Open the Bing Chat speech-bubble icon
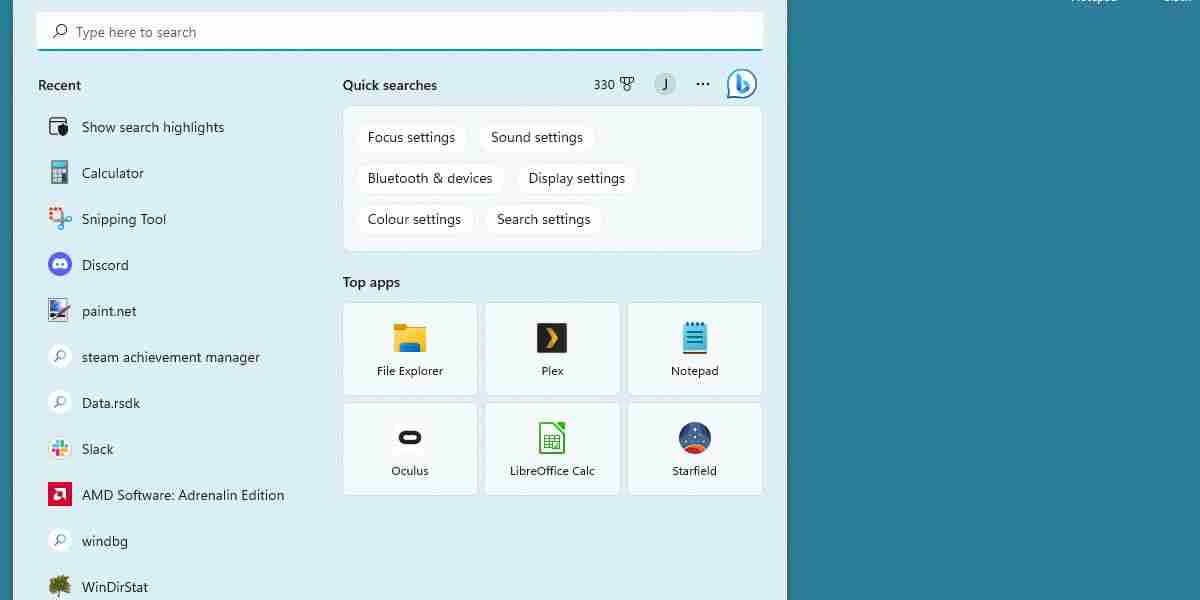This screenshot has width=1200, height=600. click(741, 84)
